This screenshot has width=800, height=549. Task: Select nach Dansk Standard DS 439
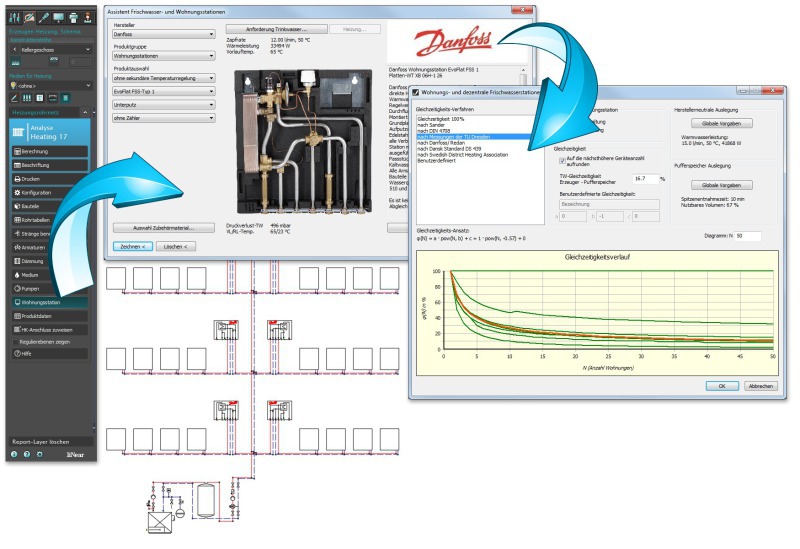449,149
